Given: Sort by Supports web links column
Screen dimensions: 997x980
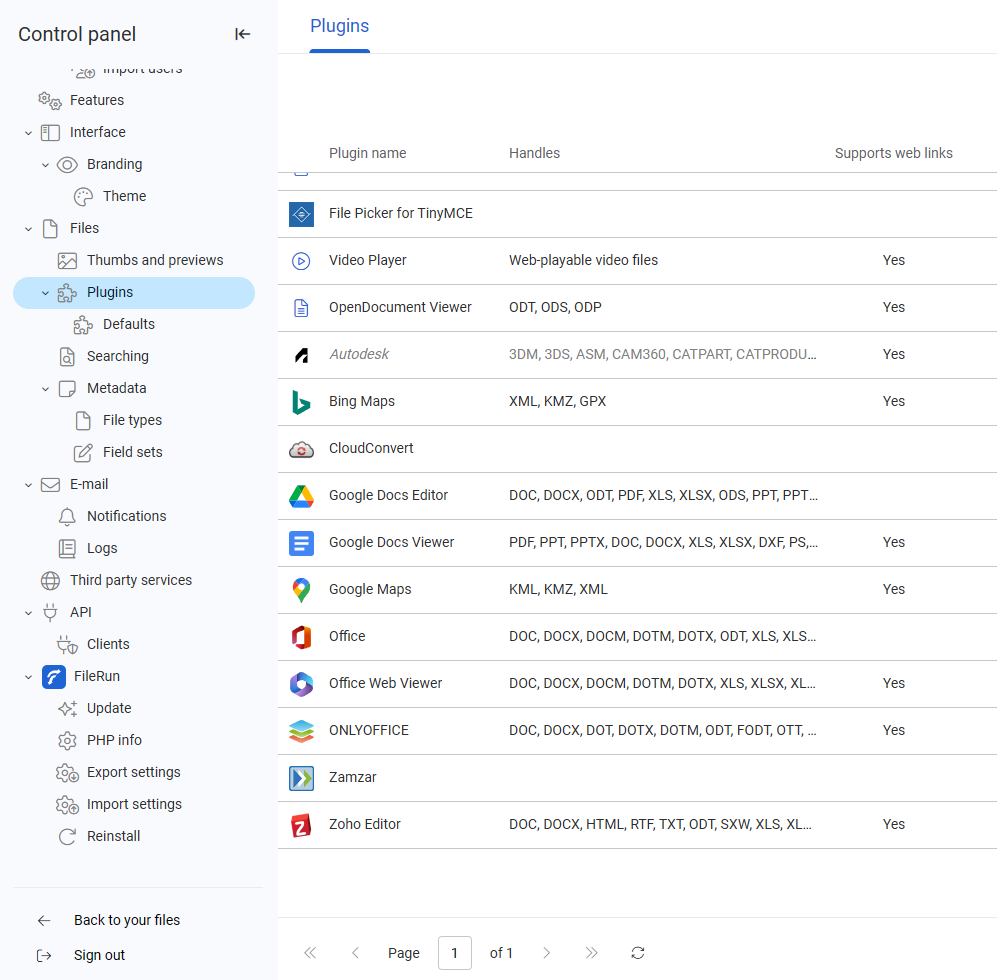Looking at the screenshot, I should coord(893,153).
